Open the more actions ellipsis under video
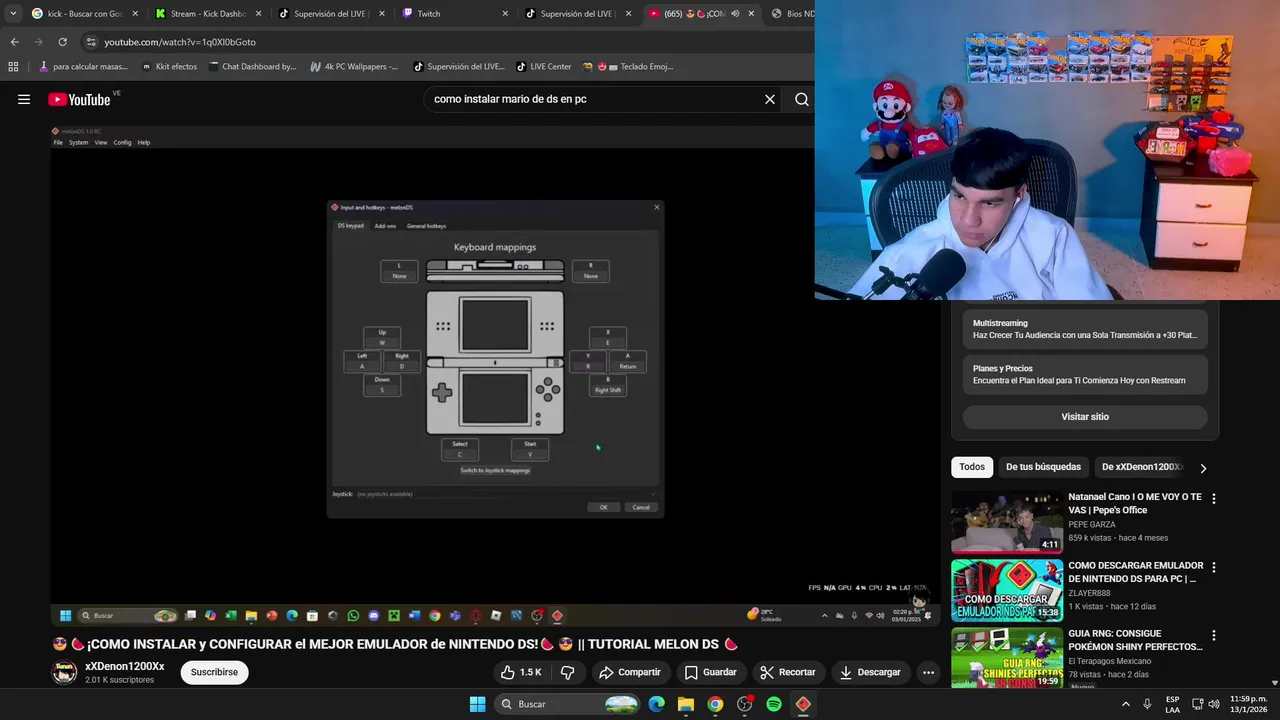The height and width of the screenshot is (720, 1280). point(928,672)
